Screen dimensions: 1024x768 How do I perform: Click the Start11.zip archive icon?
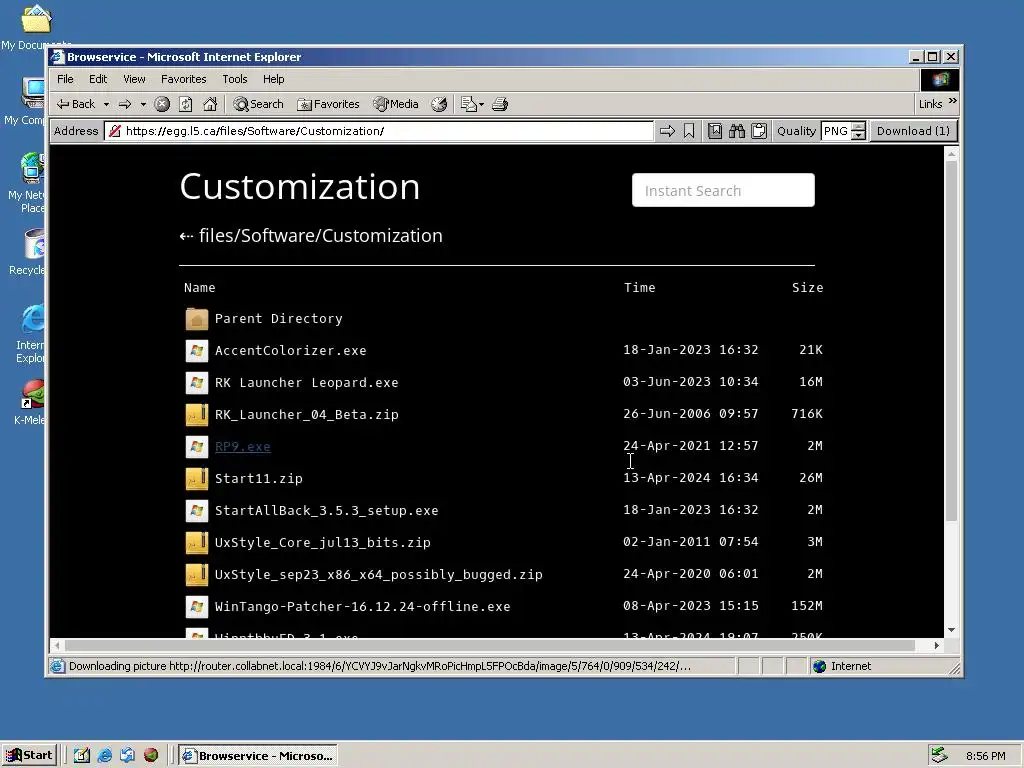(x=197, y=479)
